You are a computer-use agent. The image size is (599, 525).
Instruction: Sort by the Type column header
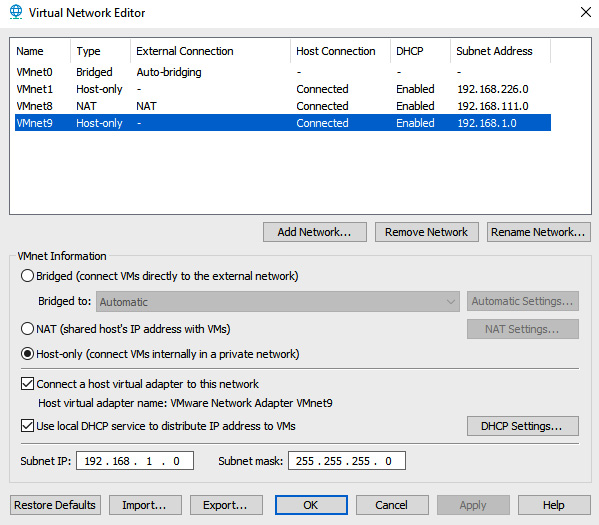100,51
